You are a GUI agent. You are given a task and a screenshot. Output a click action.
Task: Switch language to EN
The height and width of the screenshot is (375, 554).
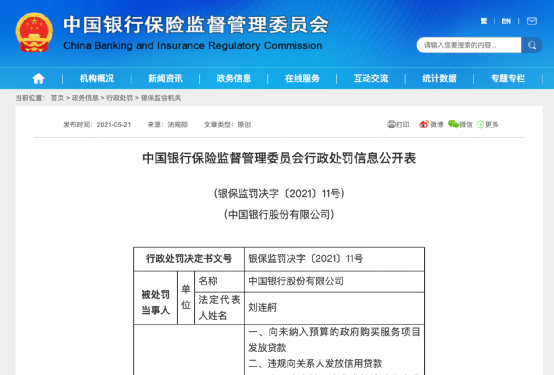506,21
